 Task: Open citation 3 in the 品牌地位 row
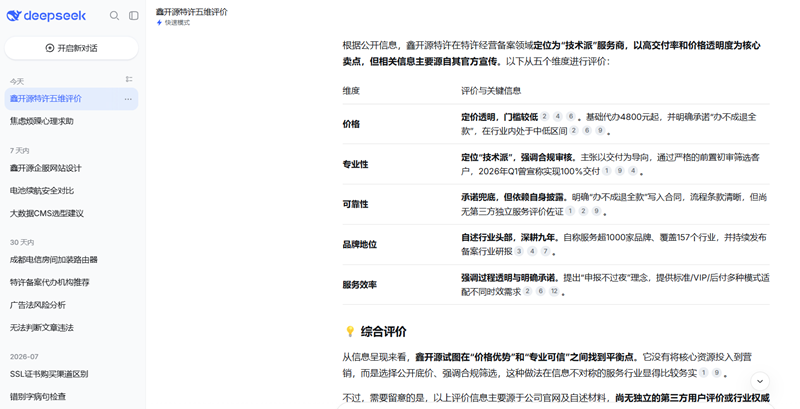pos(519,251)
